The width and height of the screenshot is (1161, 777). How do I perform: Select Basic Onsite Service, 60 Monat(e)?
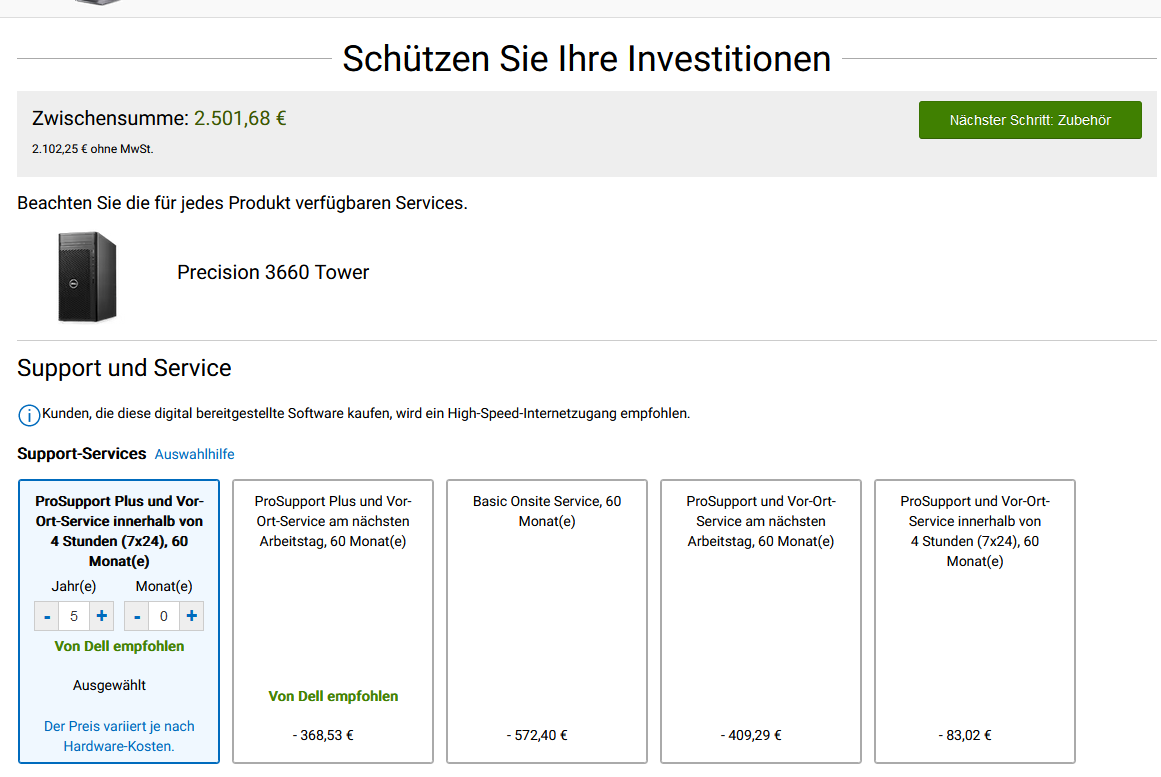(x=546, y=620)
